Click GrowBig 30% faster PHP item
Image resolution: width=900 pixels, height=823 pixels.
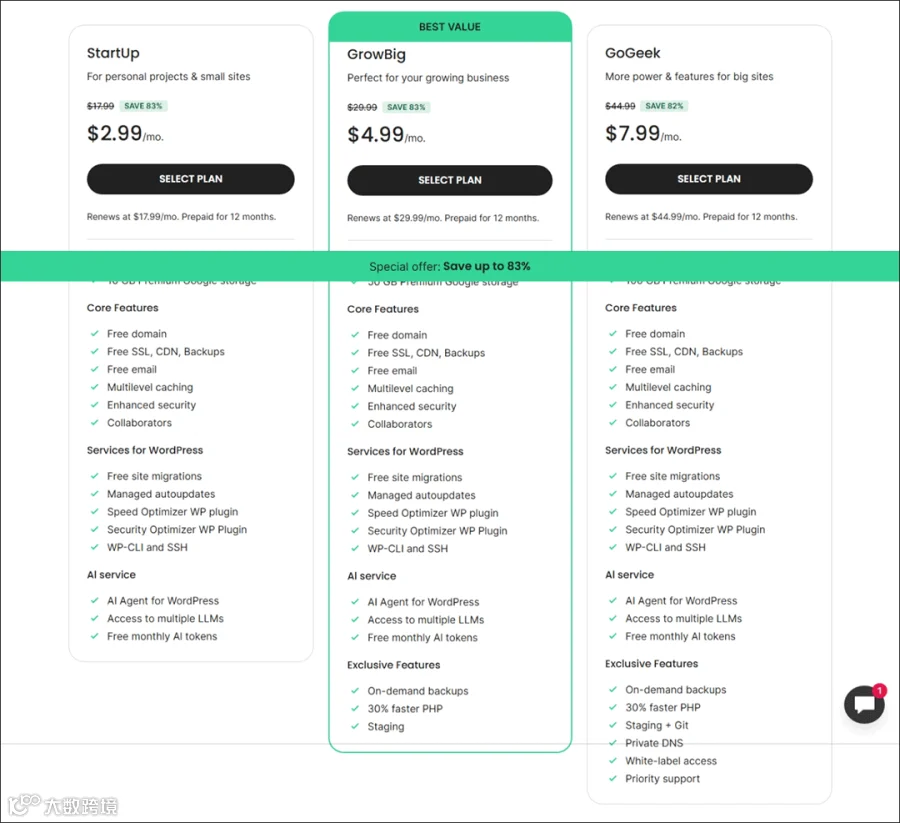(405, 709)
